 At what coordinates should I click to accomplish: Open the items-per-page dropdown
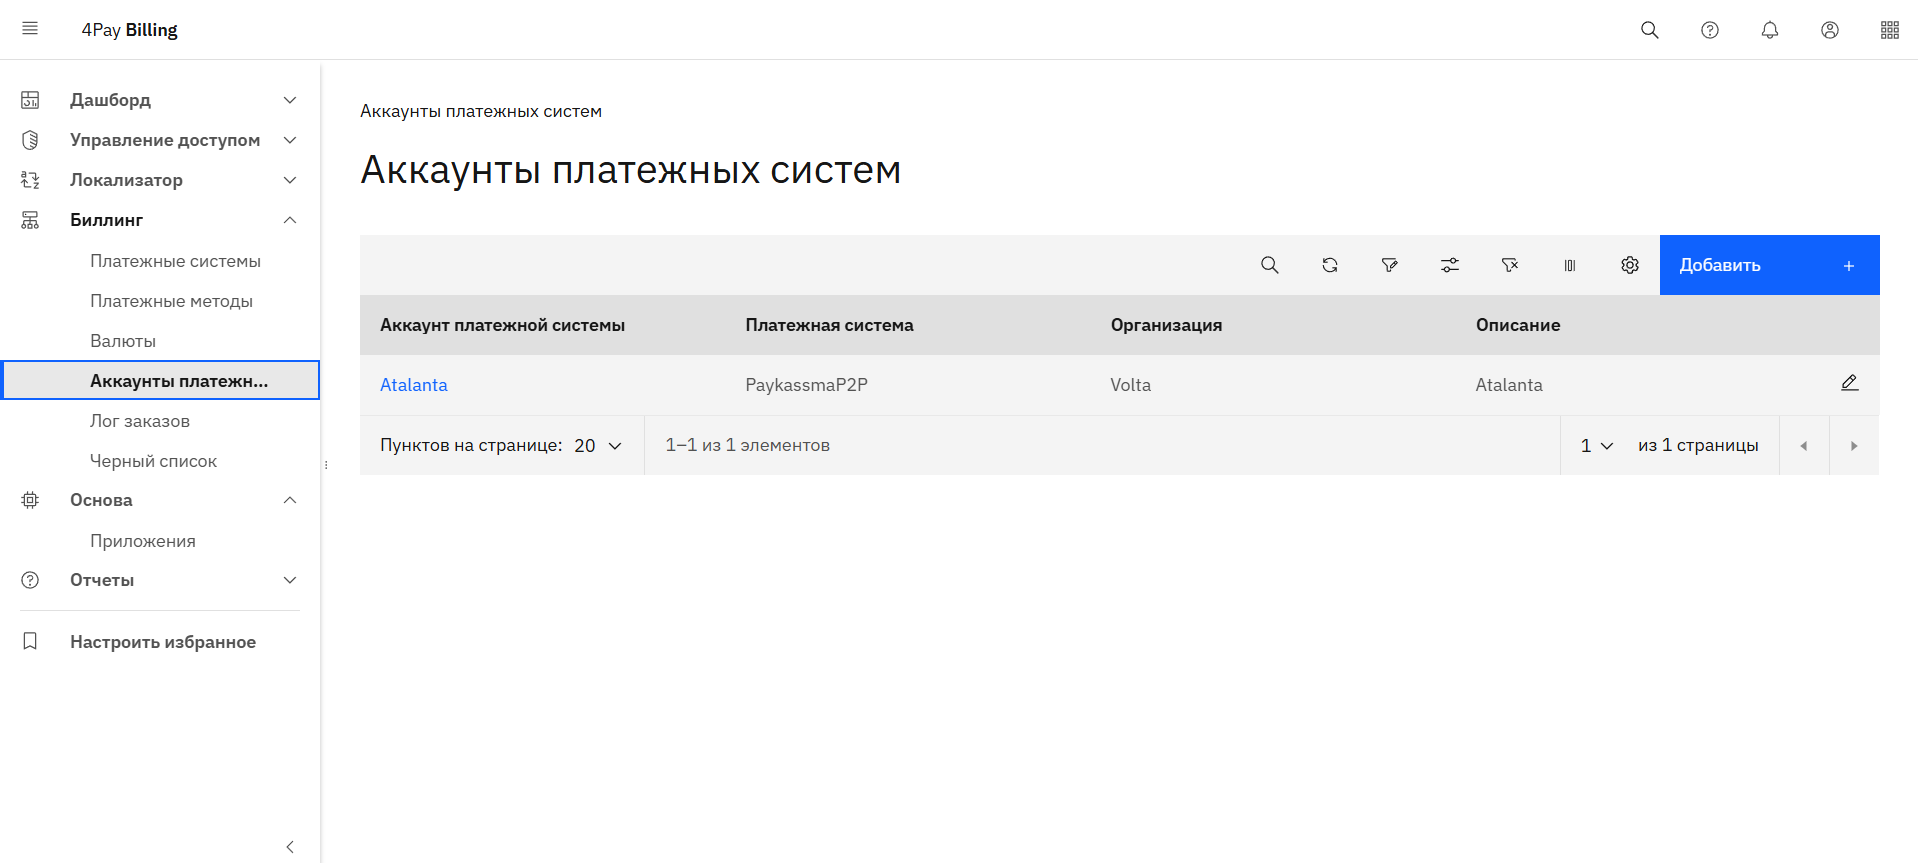(x=598, y=446)
